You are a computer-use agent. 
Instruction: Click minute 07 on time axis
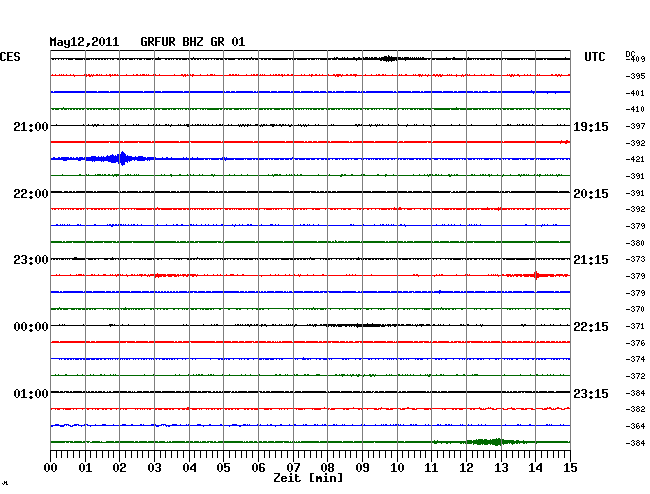coord(293,468)
